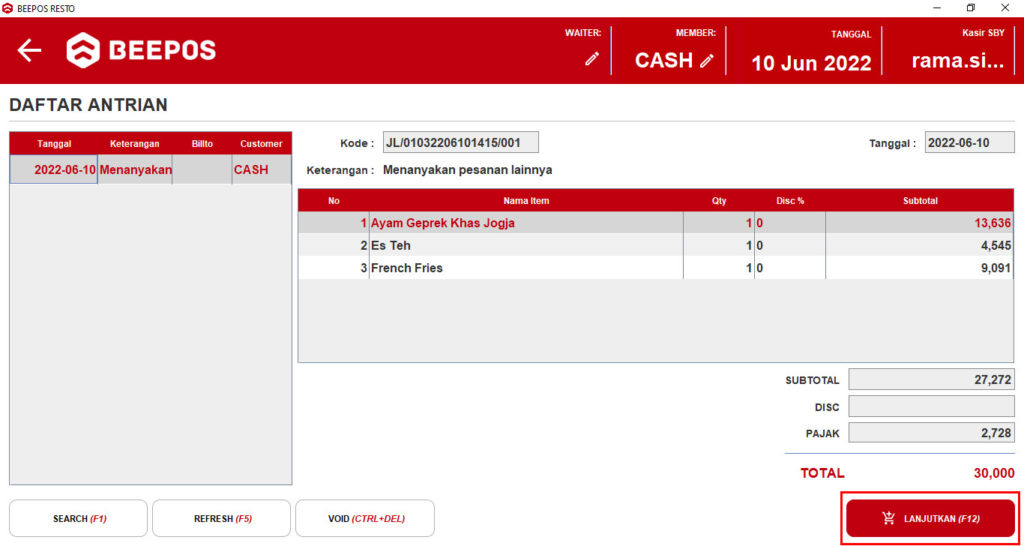This screenshot has height=546, width=1024.
Task: Click the BEEPOS logo icon
Action: point(83,50)
